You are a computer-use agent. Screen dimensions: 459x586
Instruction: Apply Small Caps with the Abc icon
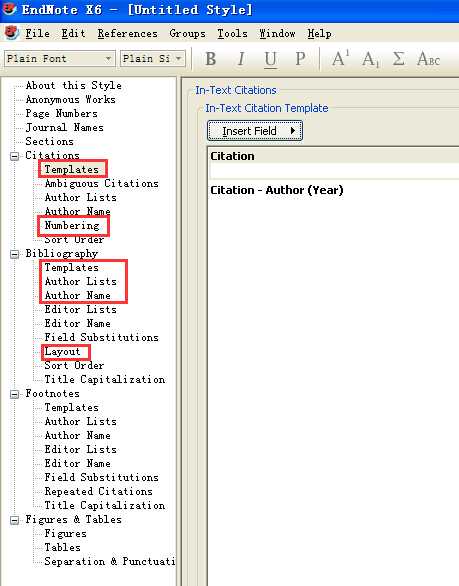[x=428, y=59]
